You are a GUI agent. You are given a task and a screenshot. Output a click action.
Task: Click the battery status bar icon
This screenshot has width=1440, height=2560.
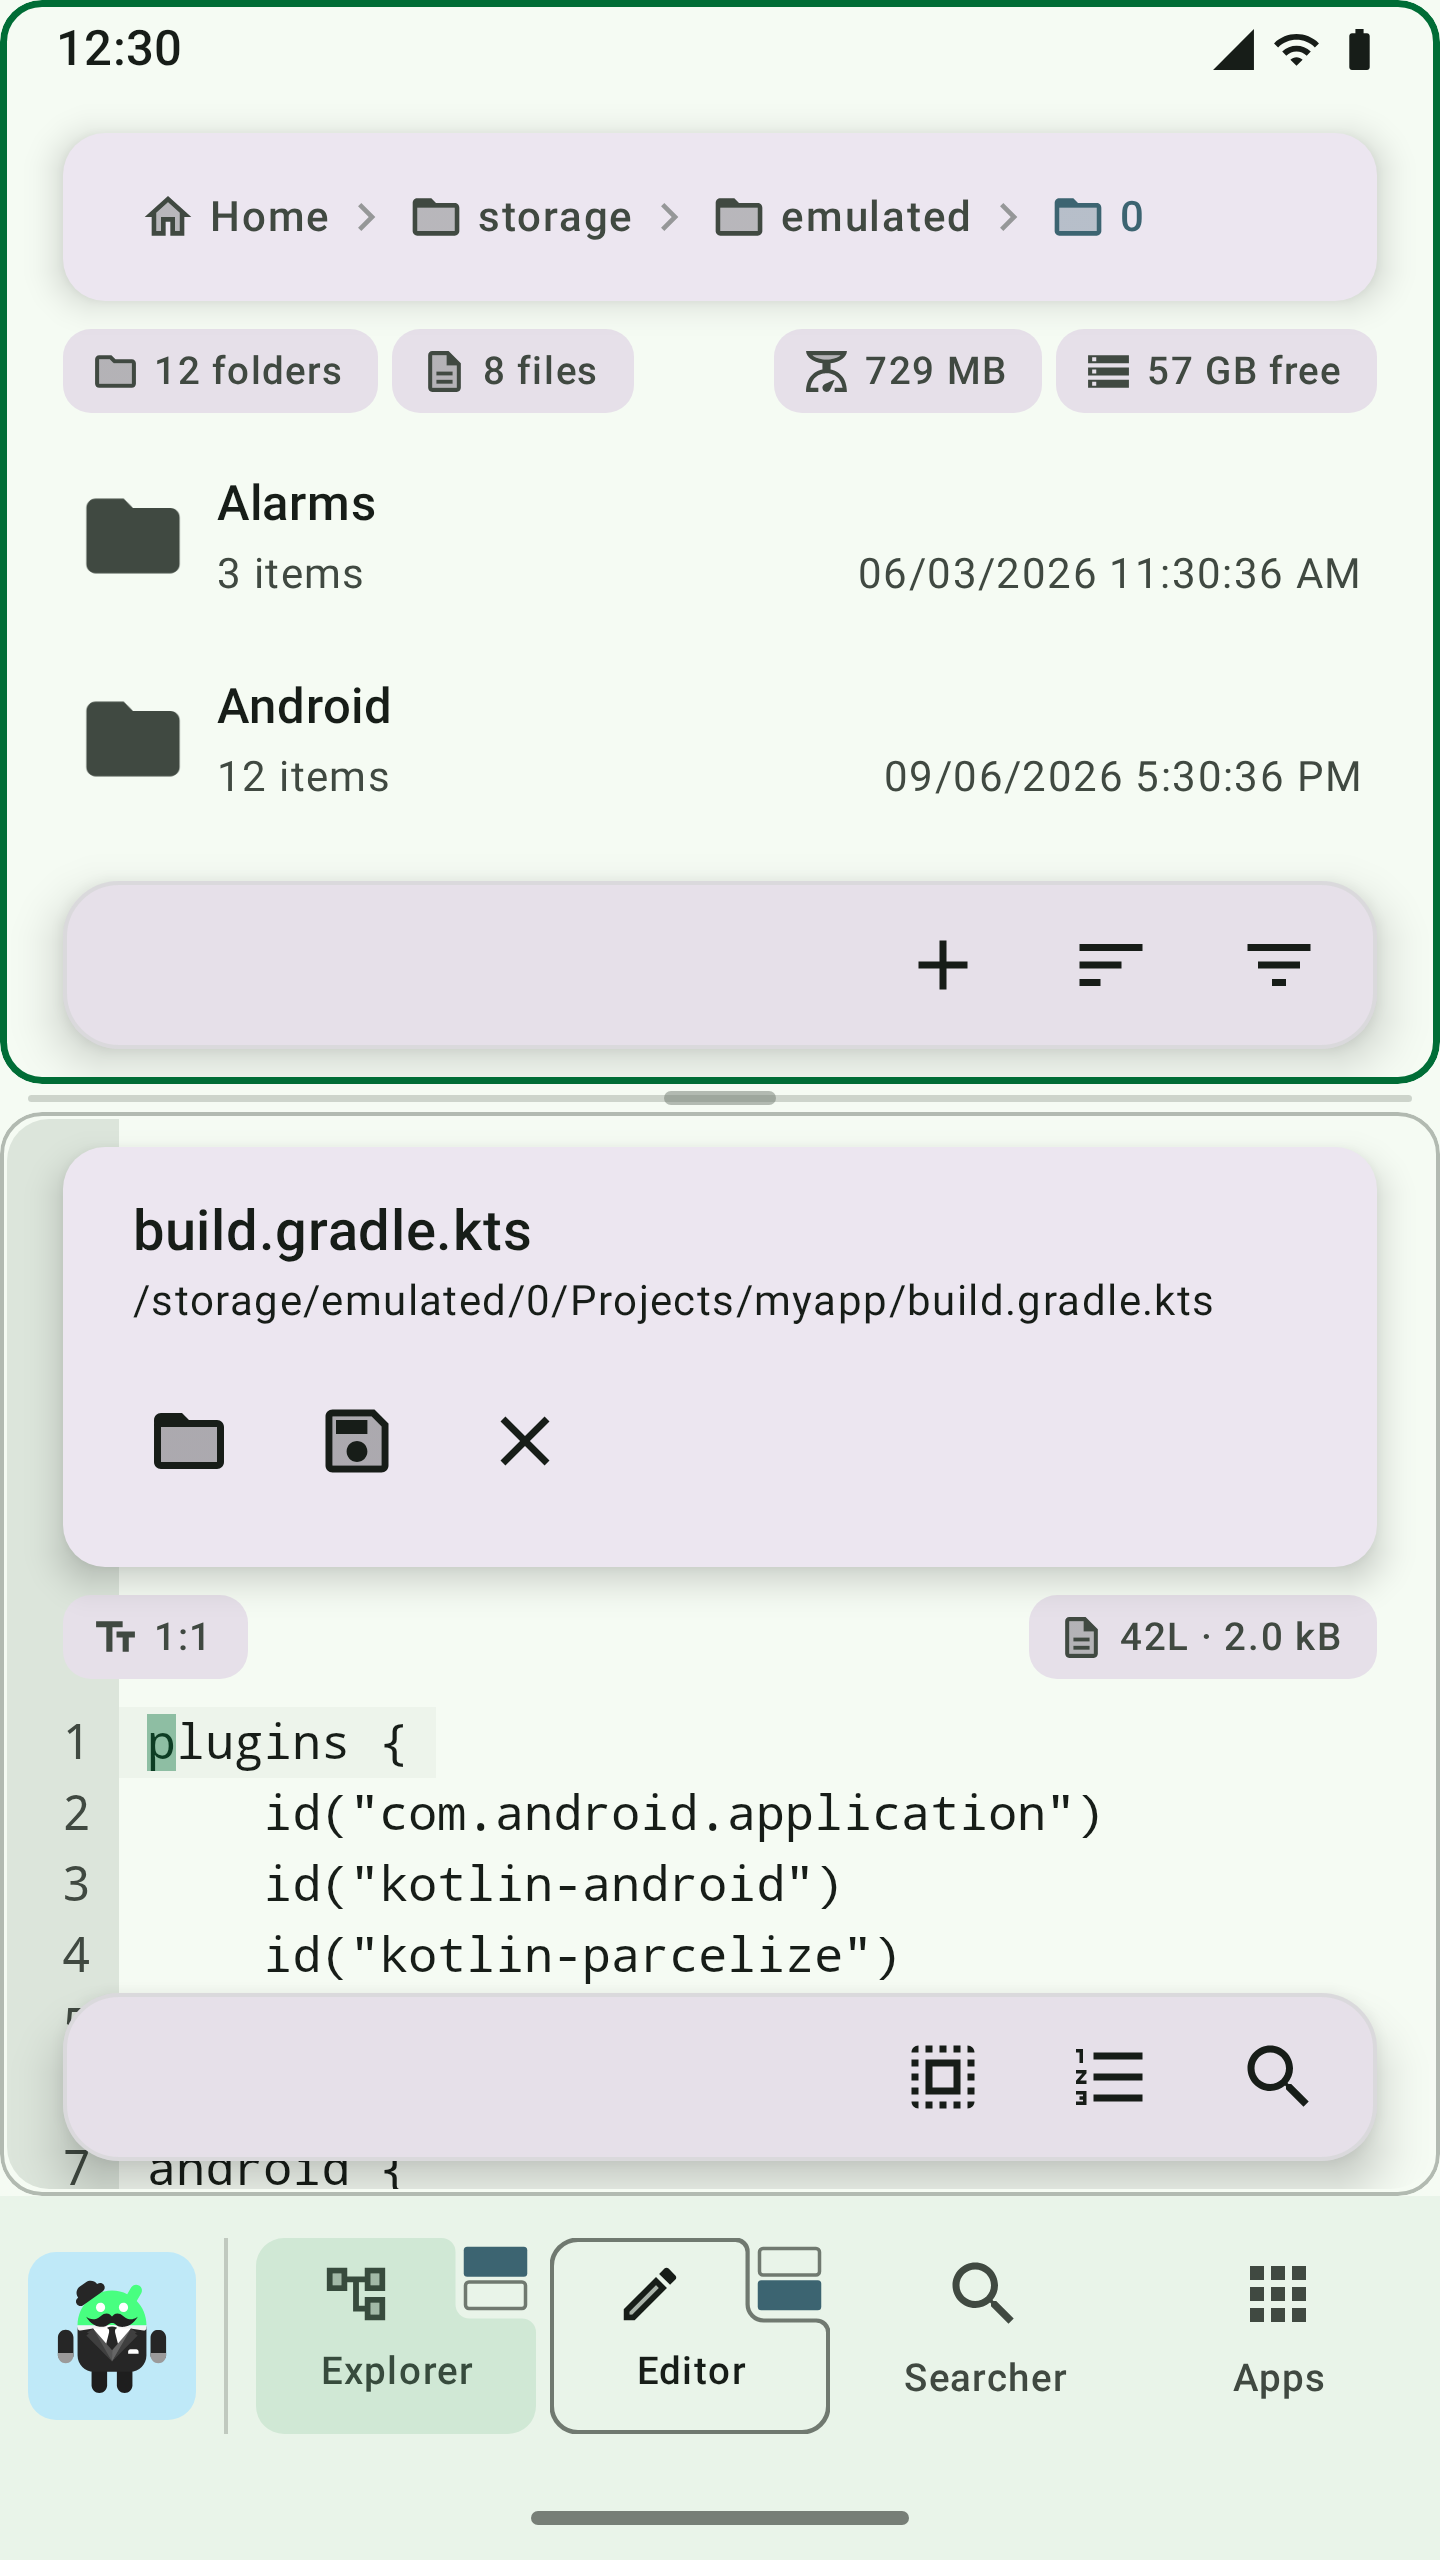pyautogui.click(x=1359, y=49)
